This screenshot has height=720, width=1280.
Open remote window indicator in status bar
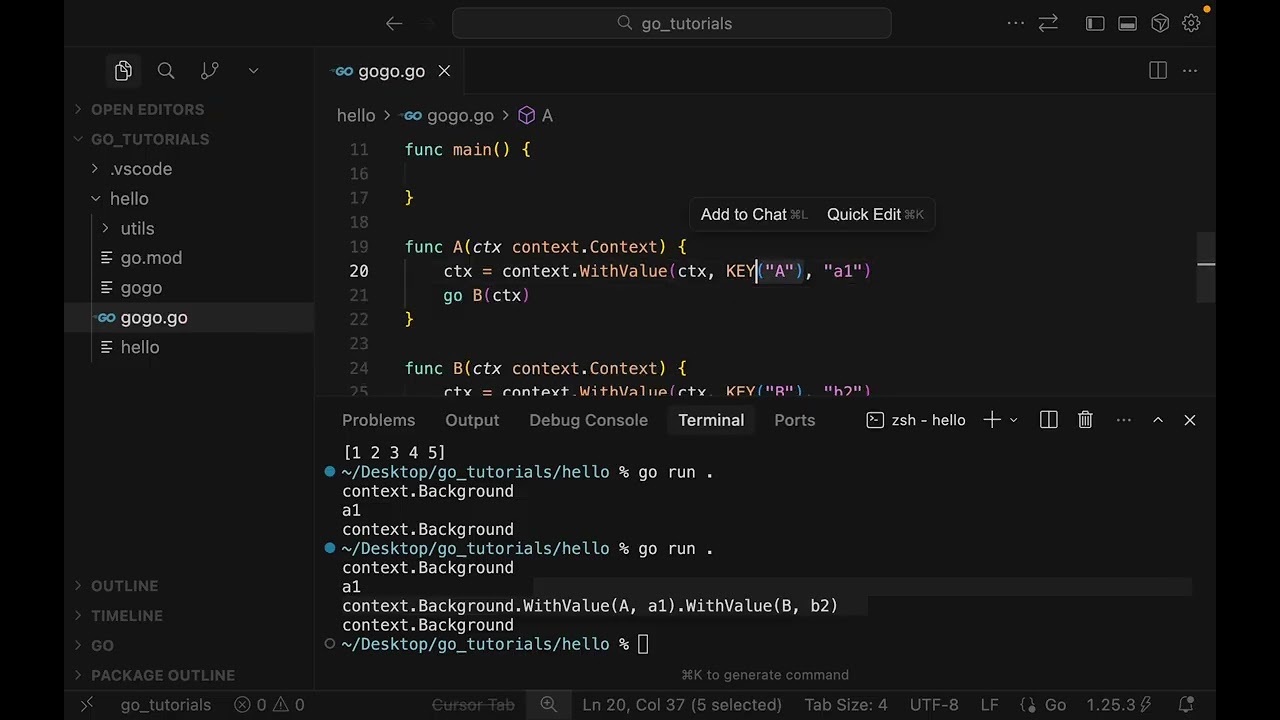(x=87, y=705)
